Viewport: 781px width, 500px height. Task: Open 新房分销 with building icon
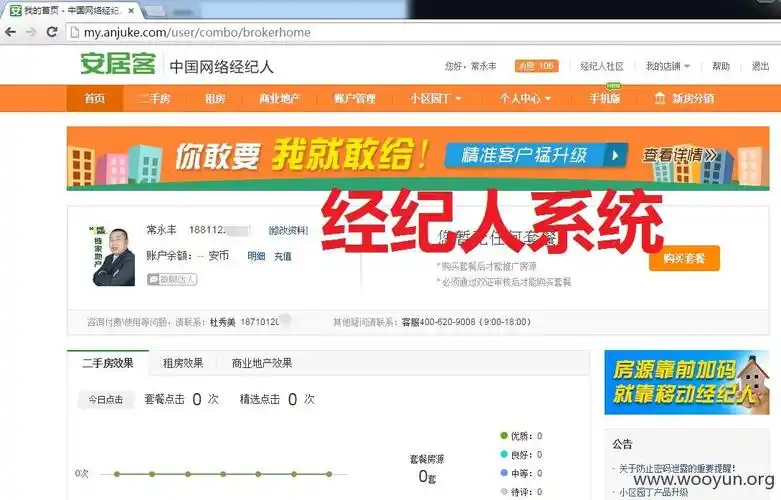(684, 98)
